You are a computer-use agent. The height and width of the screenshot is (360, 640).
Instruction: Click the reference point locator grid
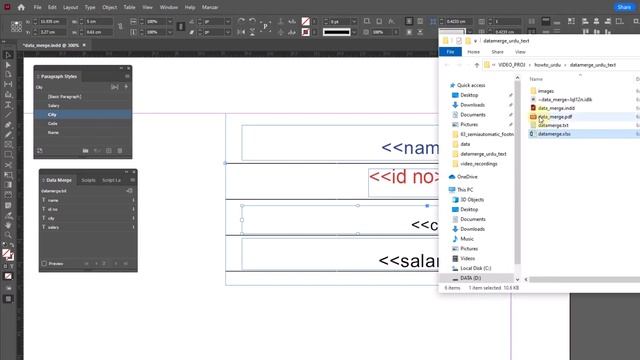pos(16,27)
